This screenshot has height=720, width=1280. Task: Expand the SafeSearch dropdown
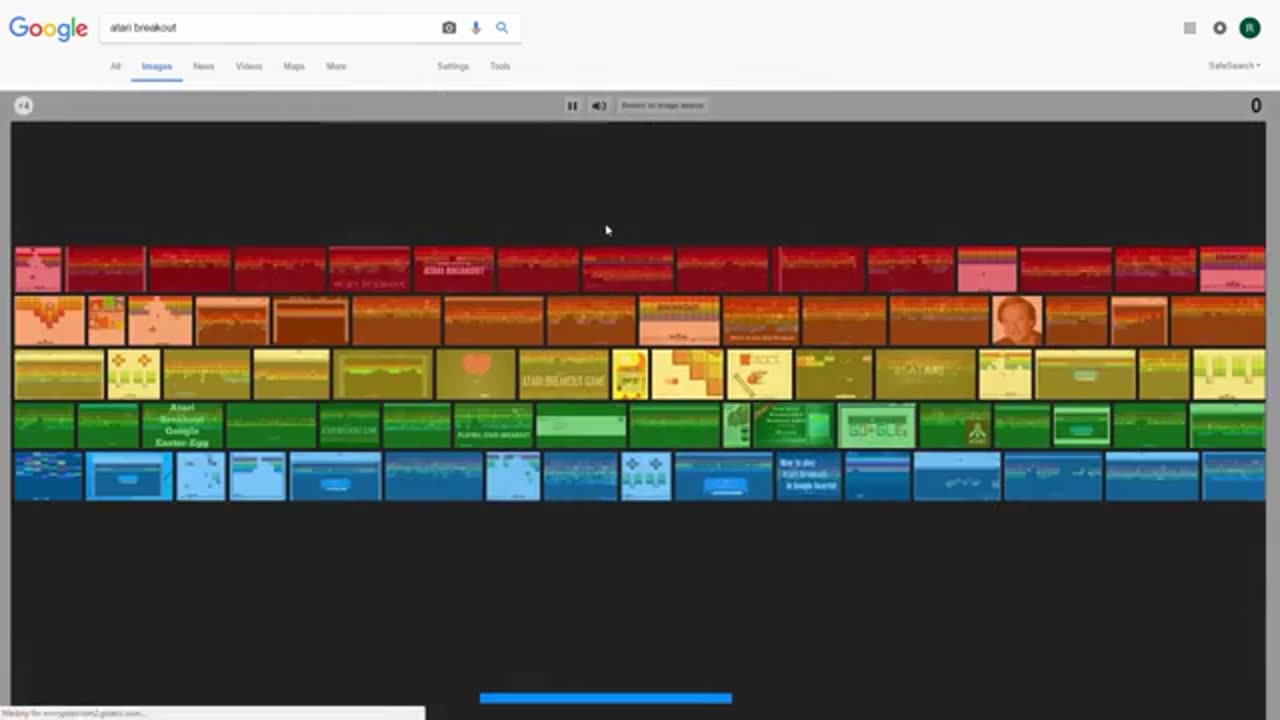[x=1234, y=66]
